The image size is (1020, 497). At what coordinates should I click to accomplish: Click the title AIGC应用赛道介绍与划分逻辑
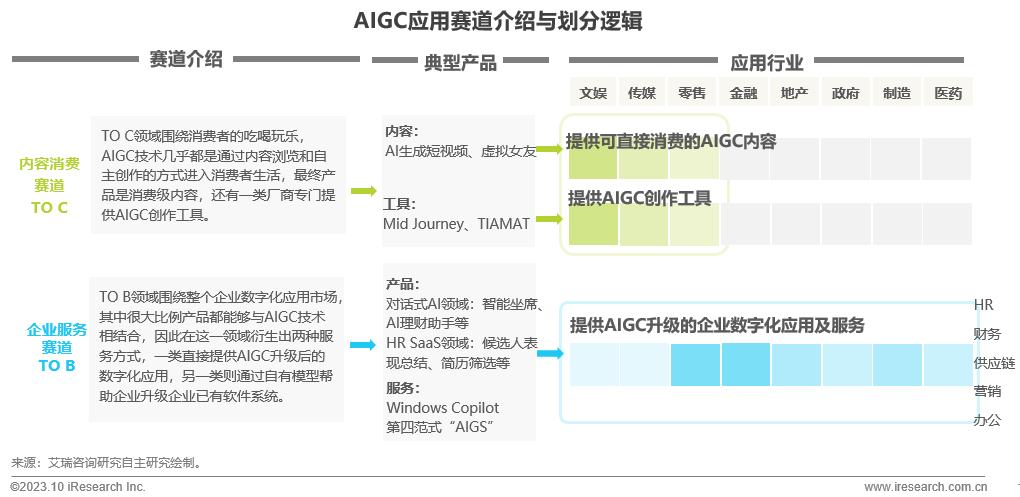(498, 21)
